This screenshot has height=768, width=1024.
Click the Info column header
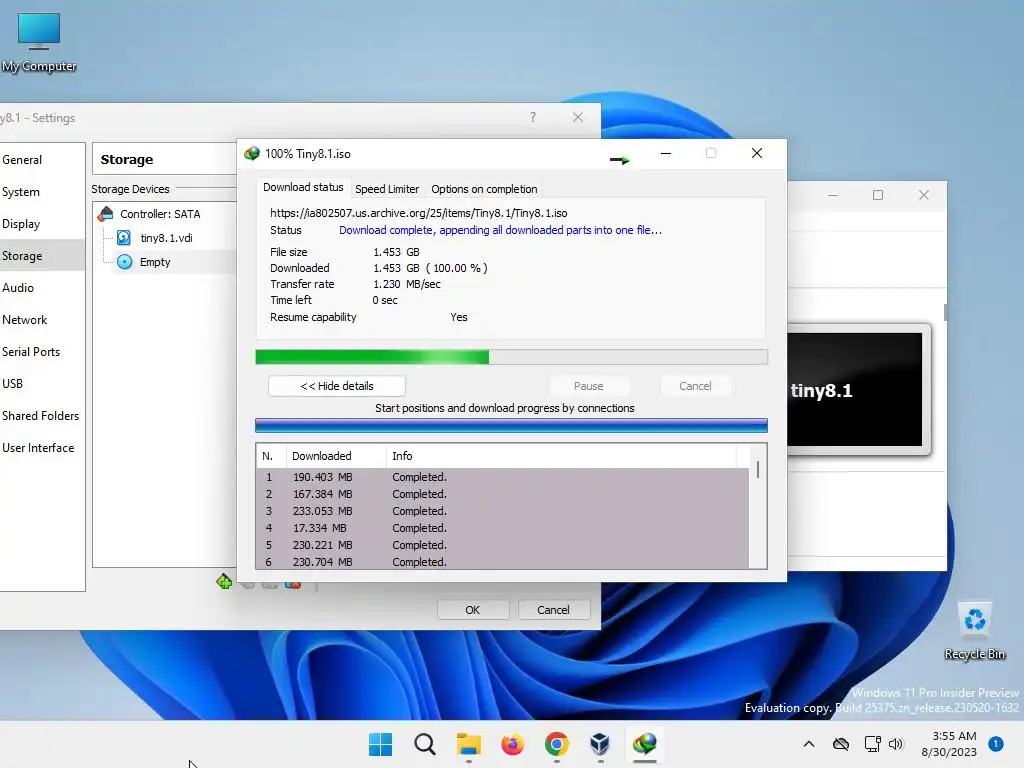[562, 456]
